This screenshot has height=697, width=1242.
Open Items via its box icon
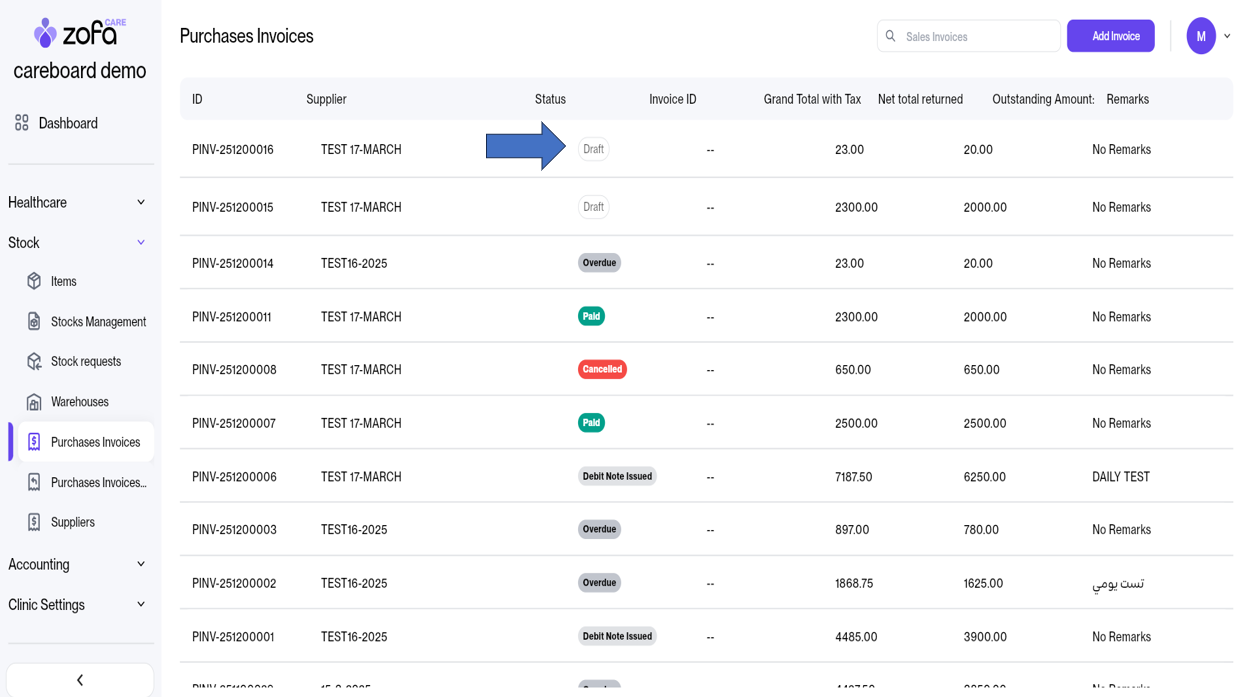[x=34, y=281]
